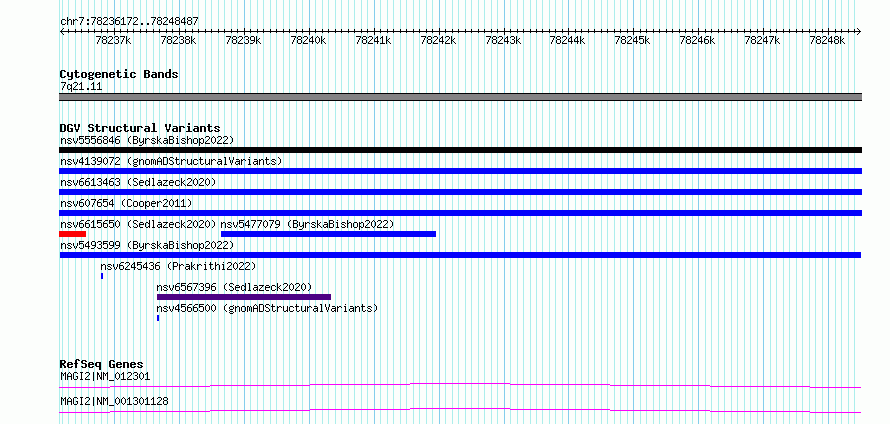
Task: Click the nsv4566500 (gnomADStructuralVariants) label
Action: pos(267,308)
